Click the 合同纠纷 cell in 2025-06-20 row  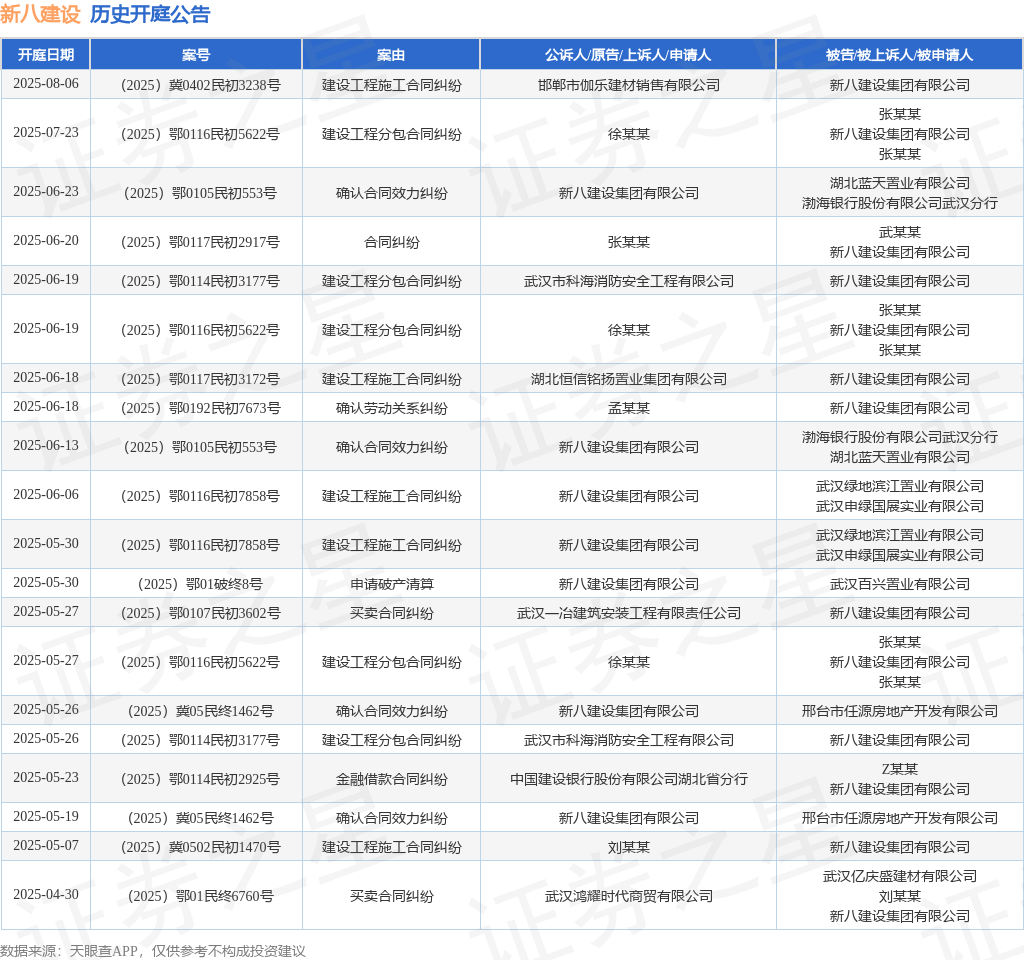391,242
